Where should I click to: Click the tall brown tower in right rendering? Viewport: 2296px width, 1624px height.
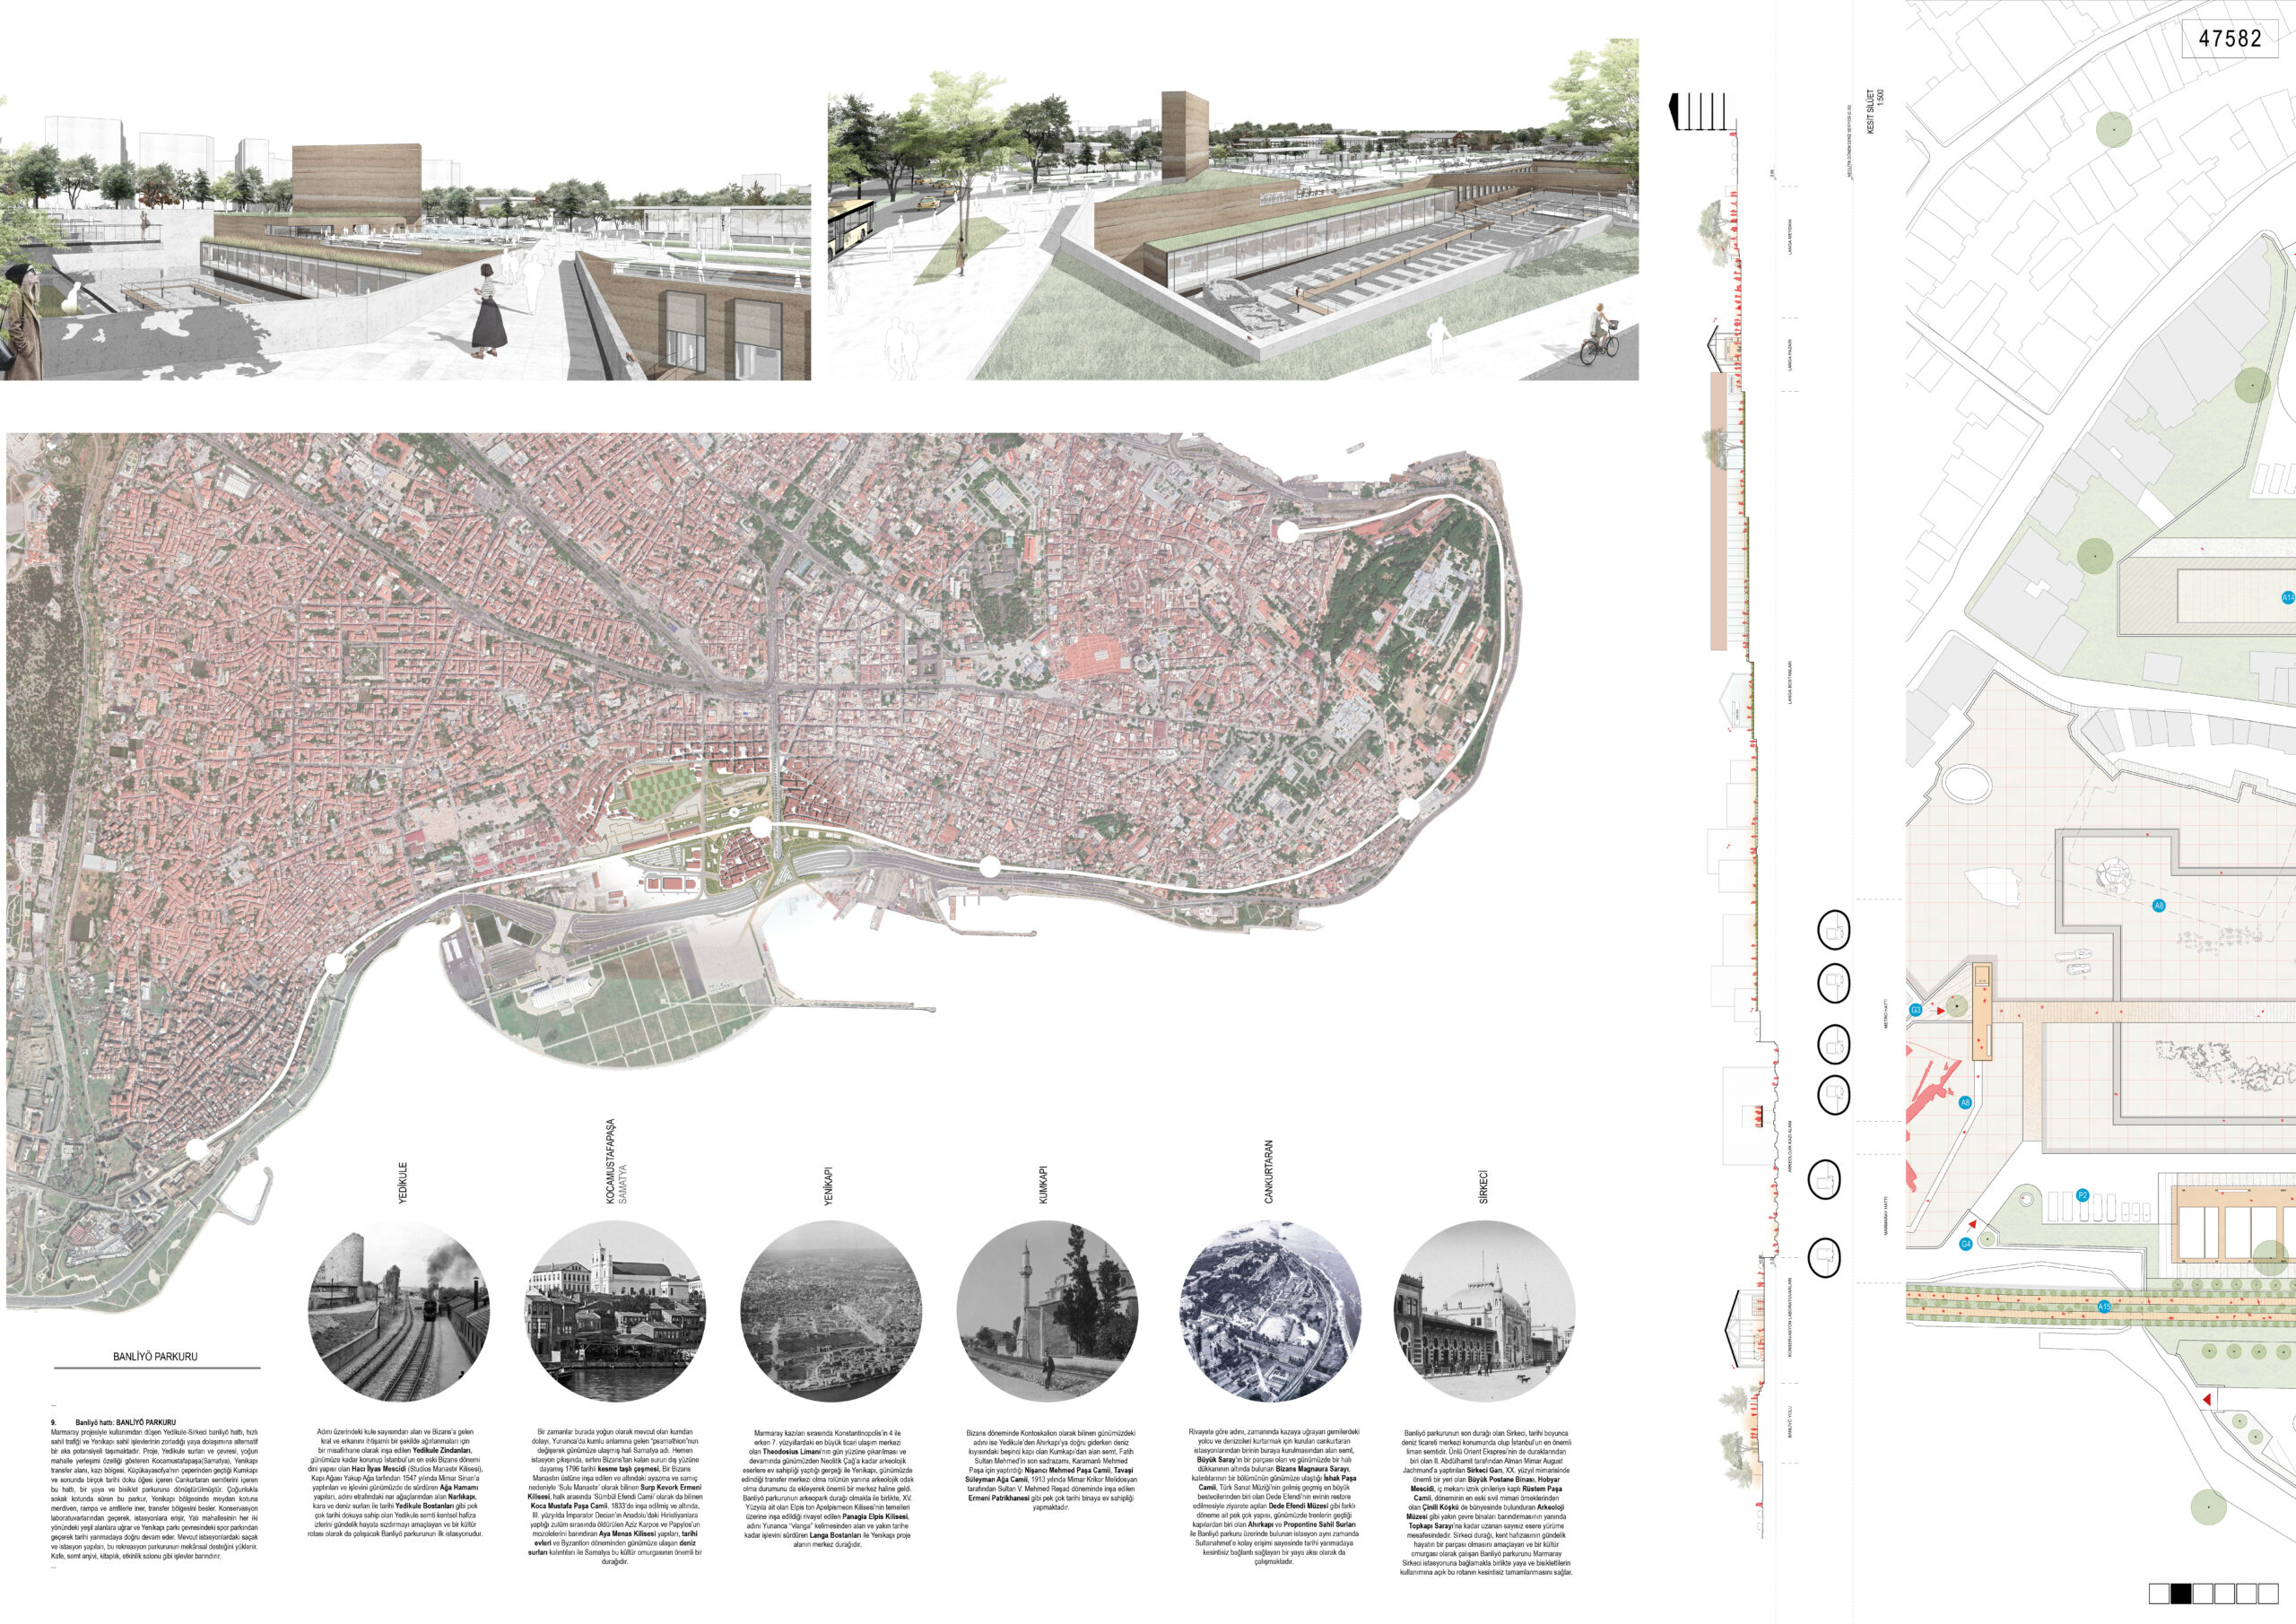[1185, 136]
